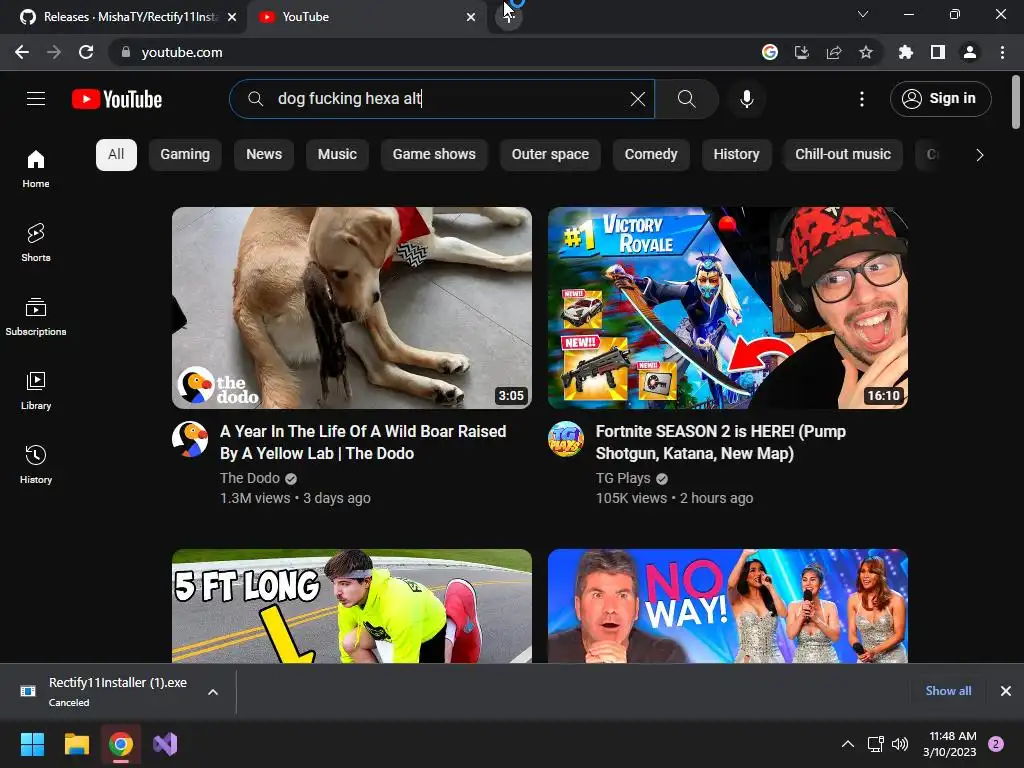Open Library in sidebar
This screenshot has height=768, width=1024.
pyautogui.click(x=36, y=390)
